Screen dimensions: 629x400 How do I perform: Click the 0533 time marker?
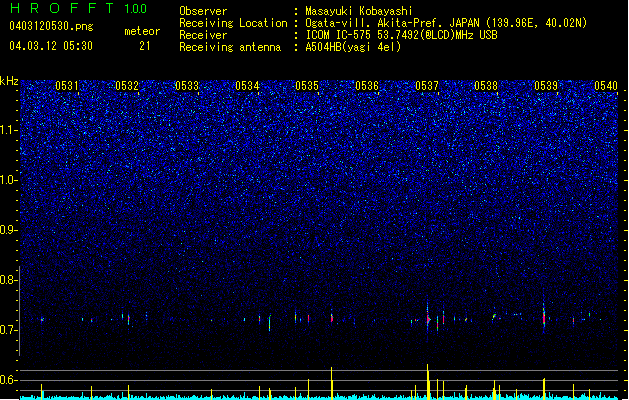187,86
